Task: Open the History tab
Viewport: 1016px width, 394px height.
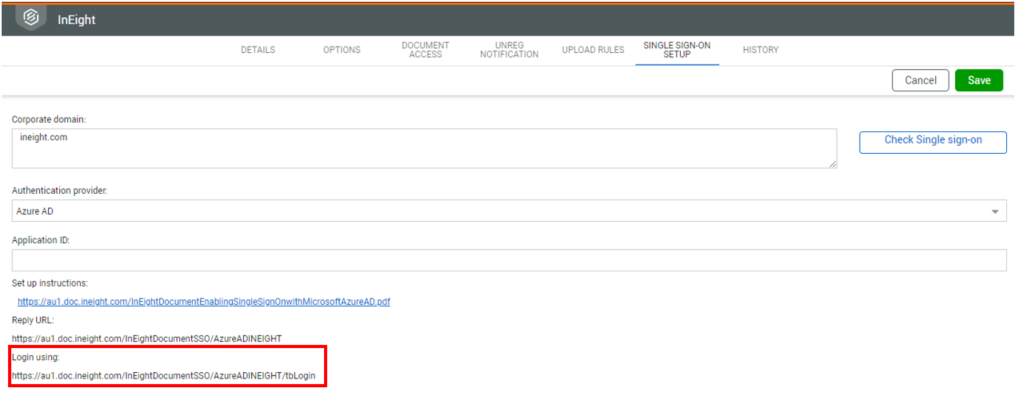Action: tap(761, 50)
